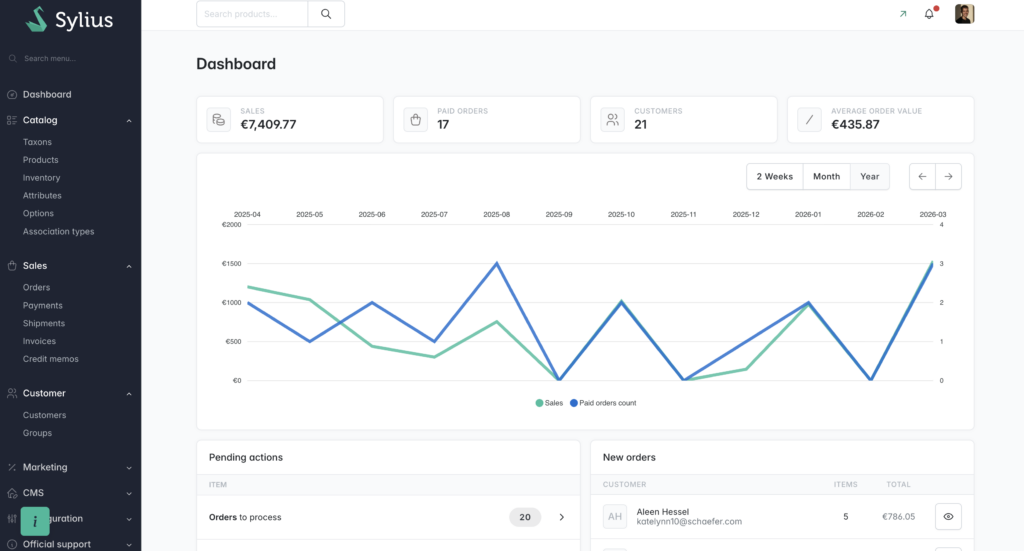
Task: Click the green info badge icon
Action: point(35,521)
